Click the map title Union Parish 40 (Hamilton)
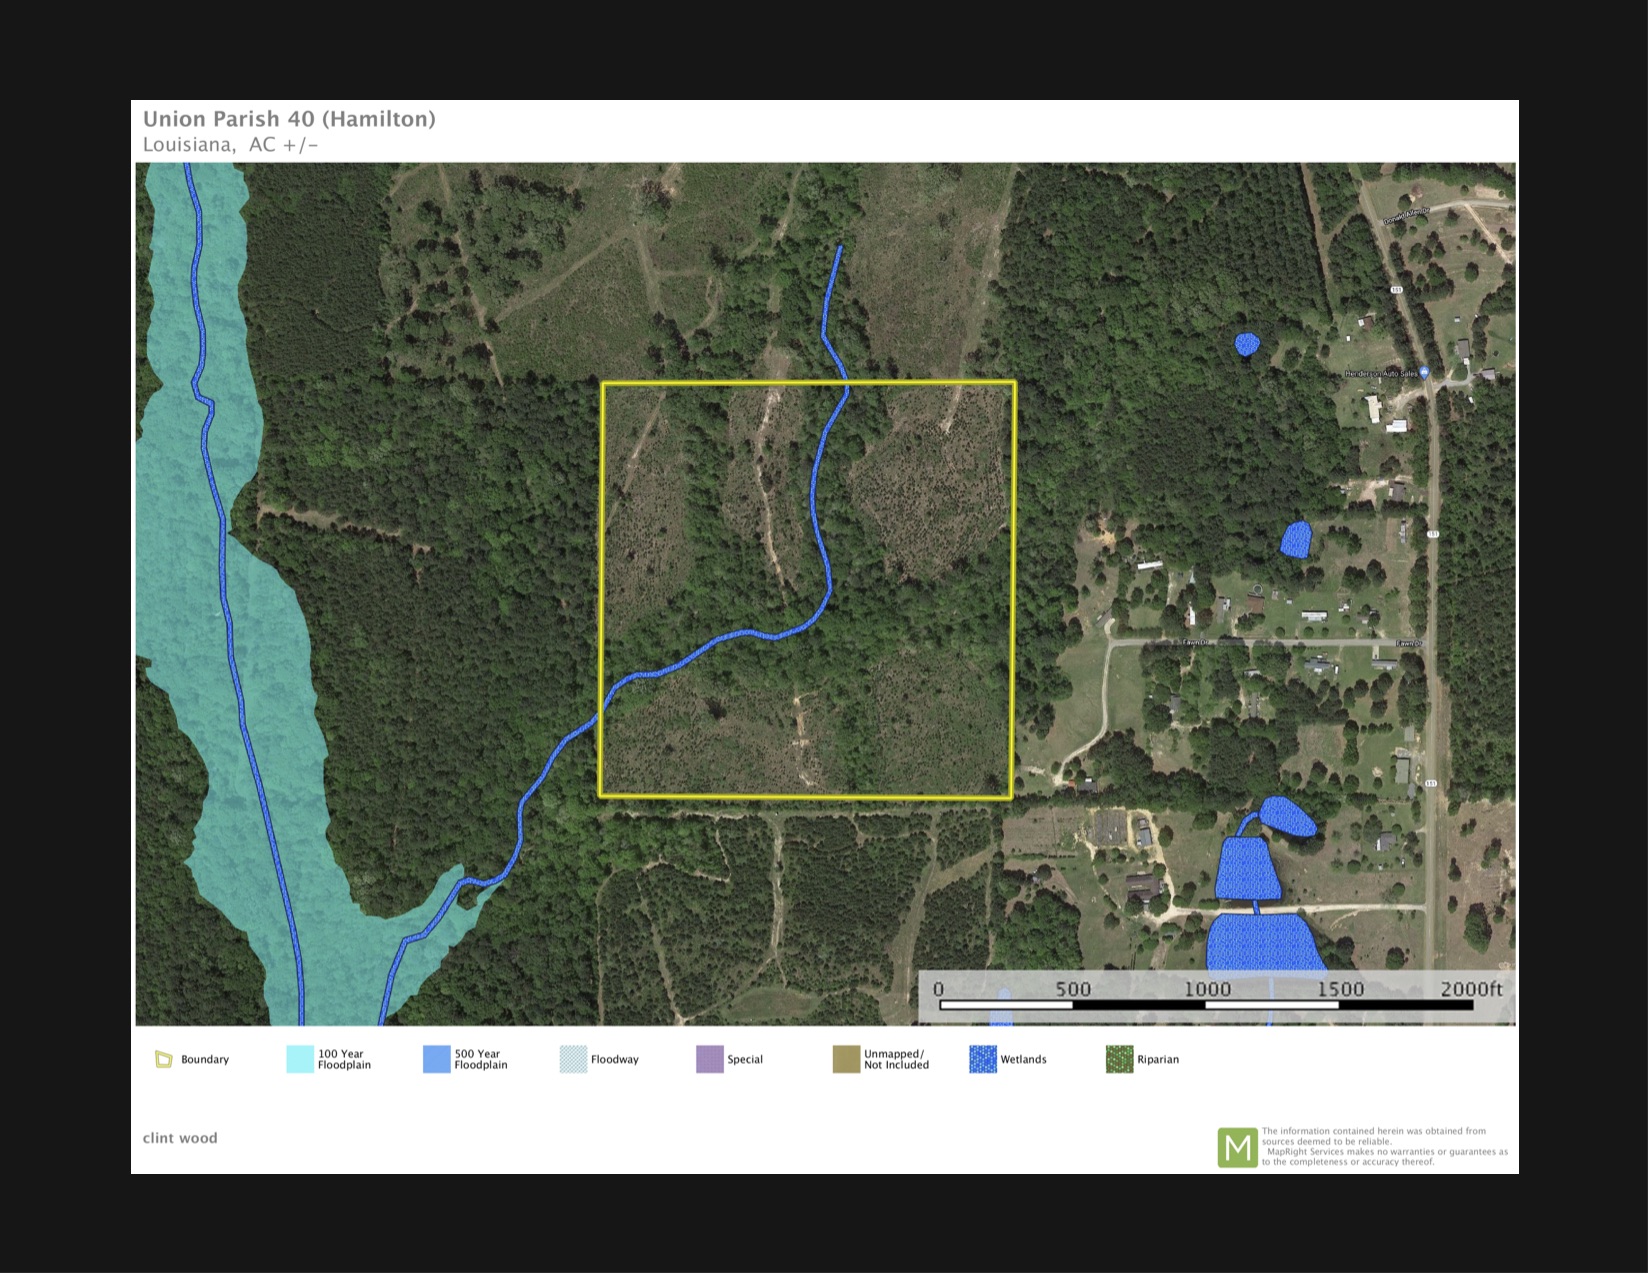The image size is (1650, 1275). 289,119
